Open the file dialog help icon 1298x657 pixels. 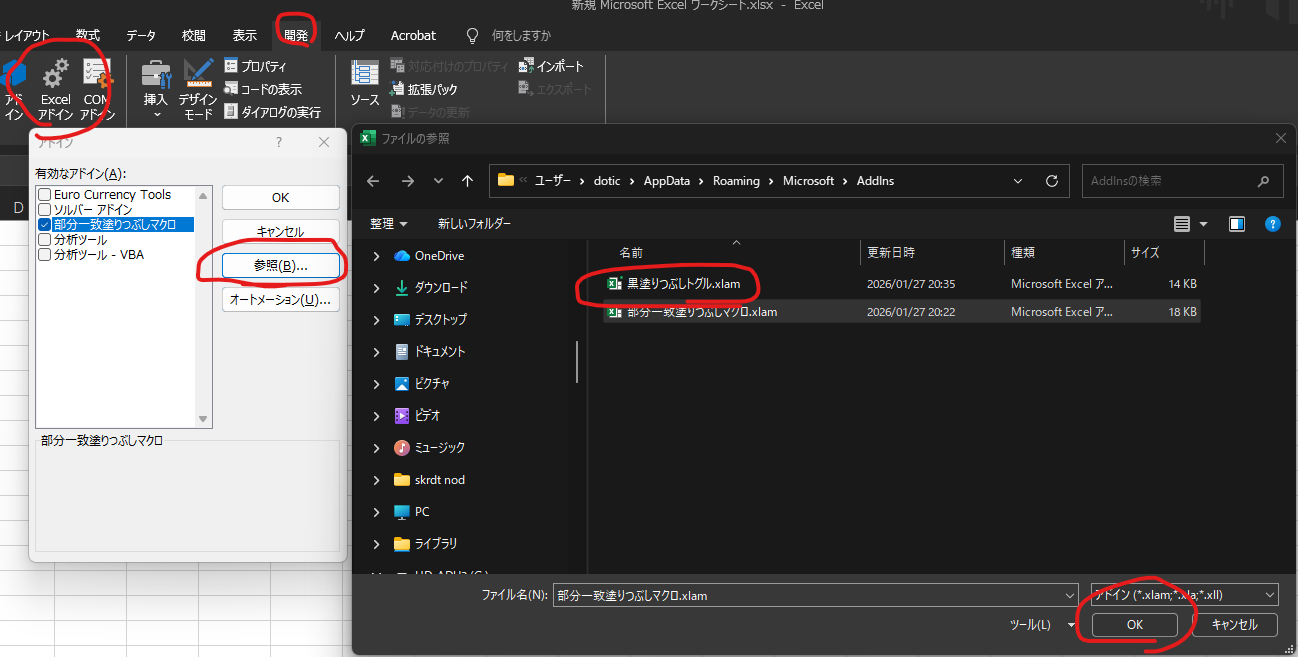pos(1272,224)
